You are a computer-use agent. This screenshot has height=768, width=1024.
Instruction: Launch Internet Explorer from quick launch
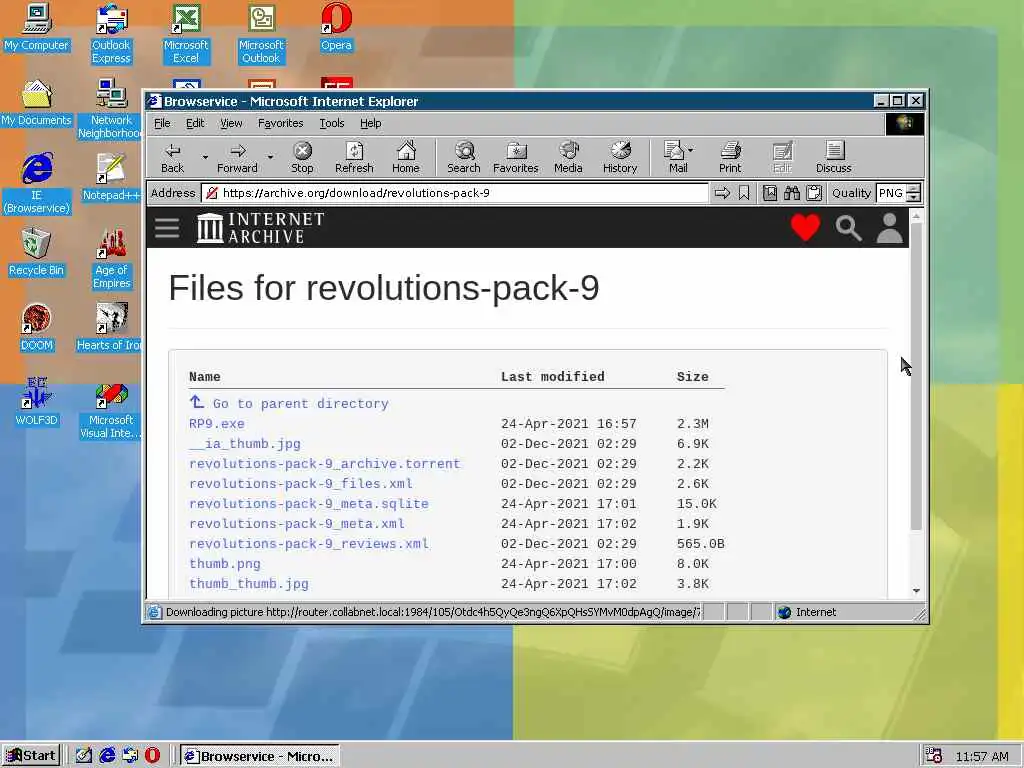point(107,756)
